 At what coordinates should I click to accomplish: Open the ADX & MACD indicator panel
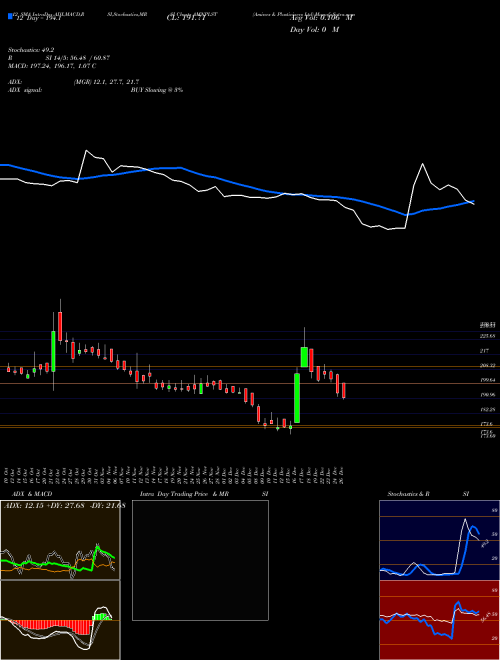click(x=60, y=540)
